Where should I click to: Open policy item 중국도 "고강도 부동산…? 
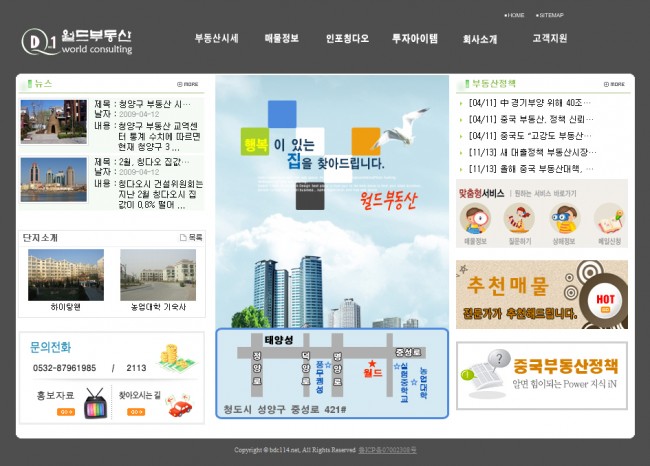pos(530,136)
